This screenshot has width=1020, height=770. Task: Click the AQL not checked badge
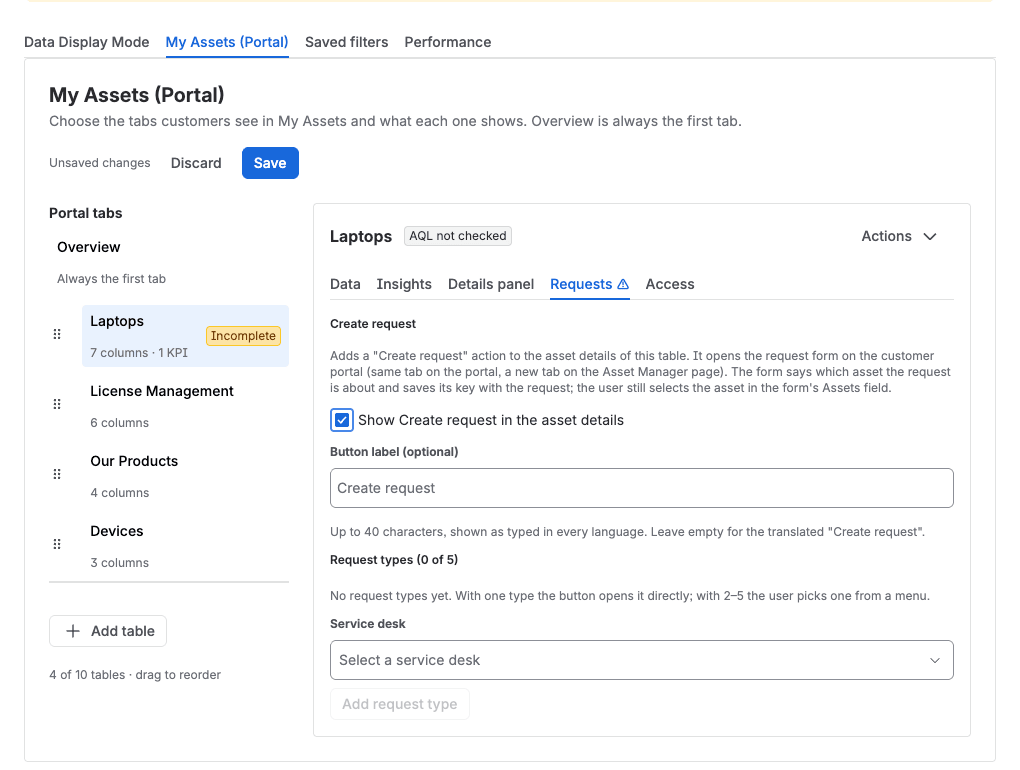click(458, 236)
